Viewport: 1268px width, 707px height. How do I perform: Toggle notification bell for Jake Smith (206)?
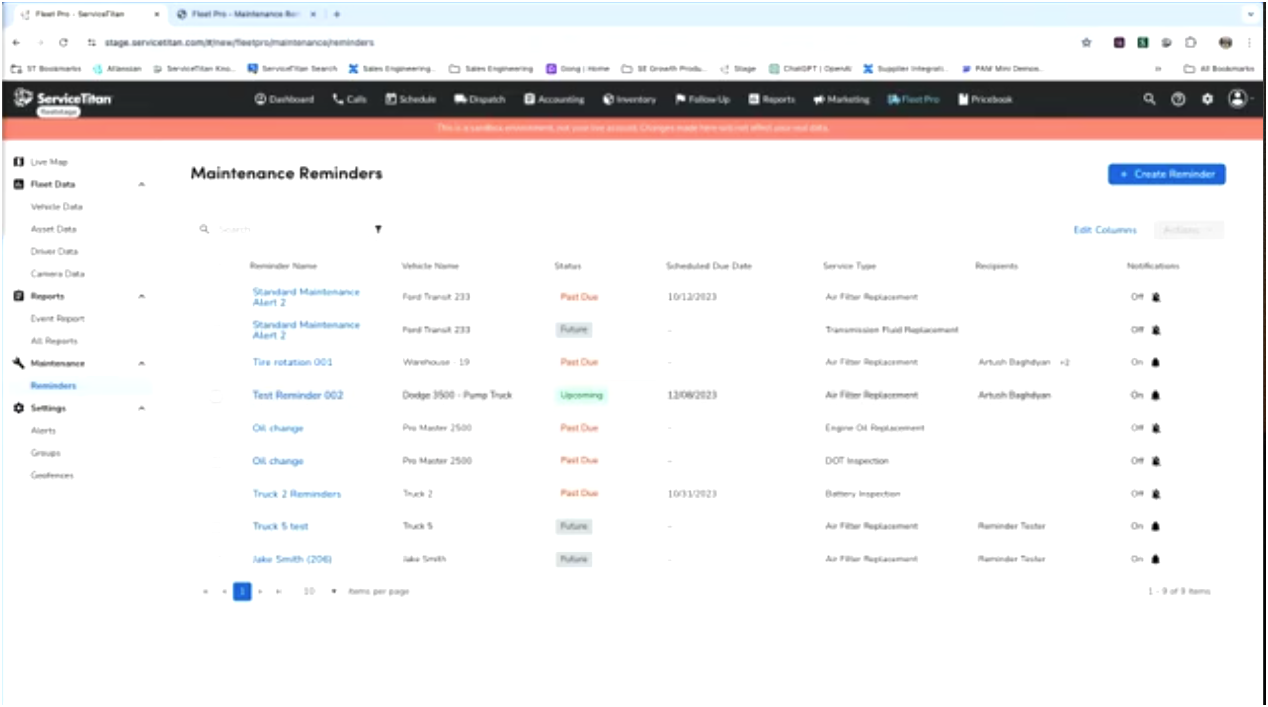click(x=1156, y=559)
